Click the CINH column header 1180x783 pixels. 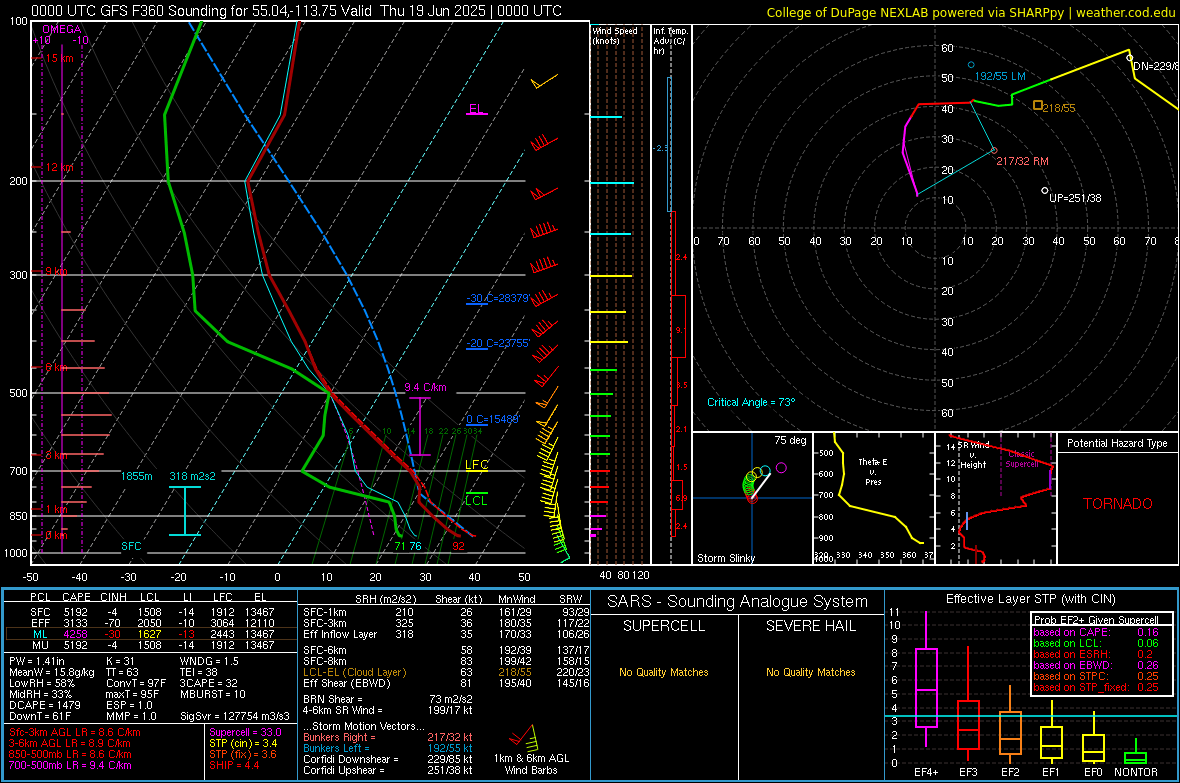tap(113, 597)
